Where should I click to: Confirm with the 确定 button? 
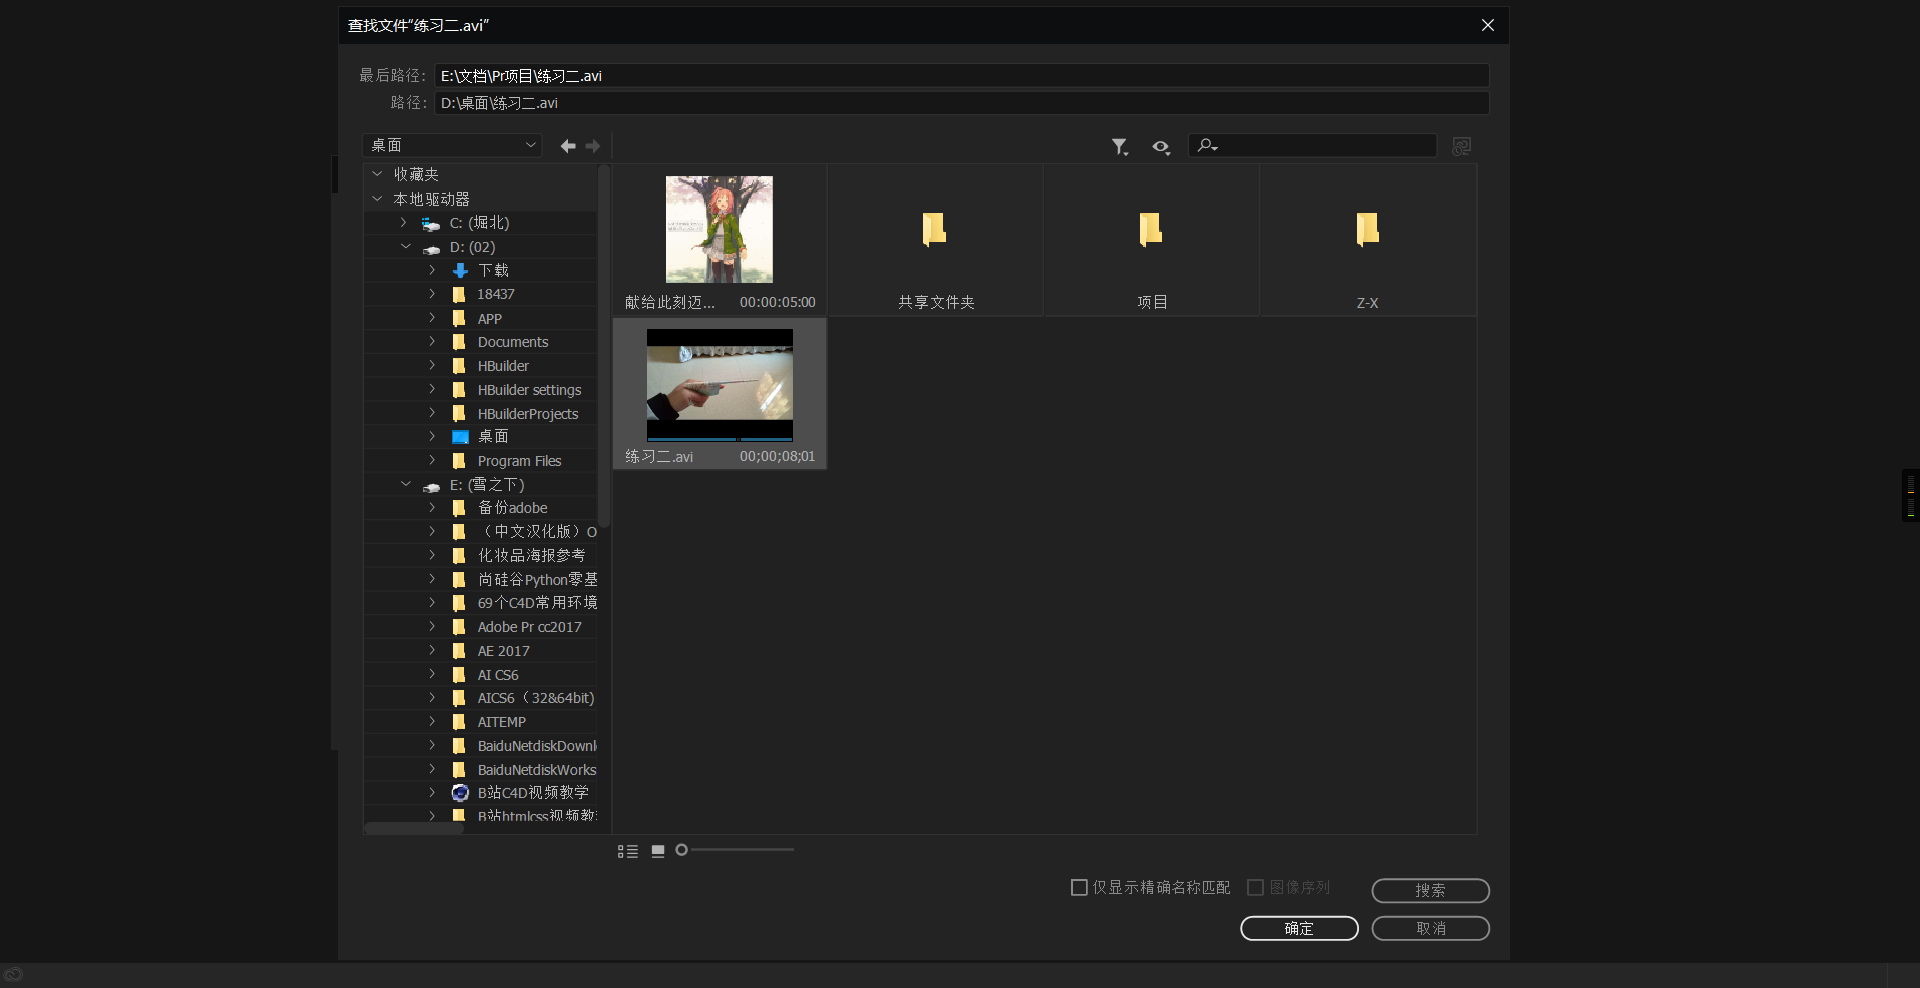click(x=1299, y=929)
